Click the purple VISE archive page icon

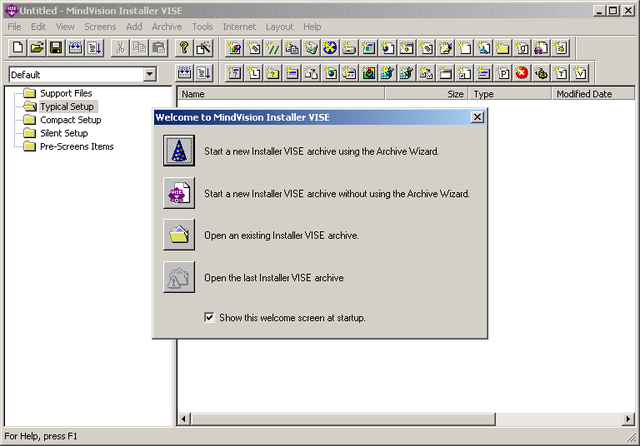click(x=541, y=48)
